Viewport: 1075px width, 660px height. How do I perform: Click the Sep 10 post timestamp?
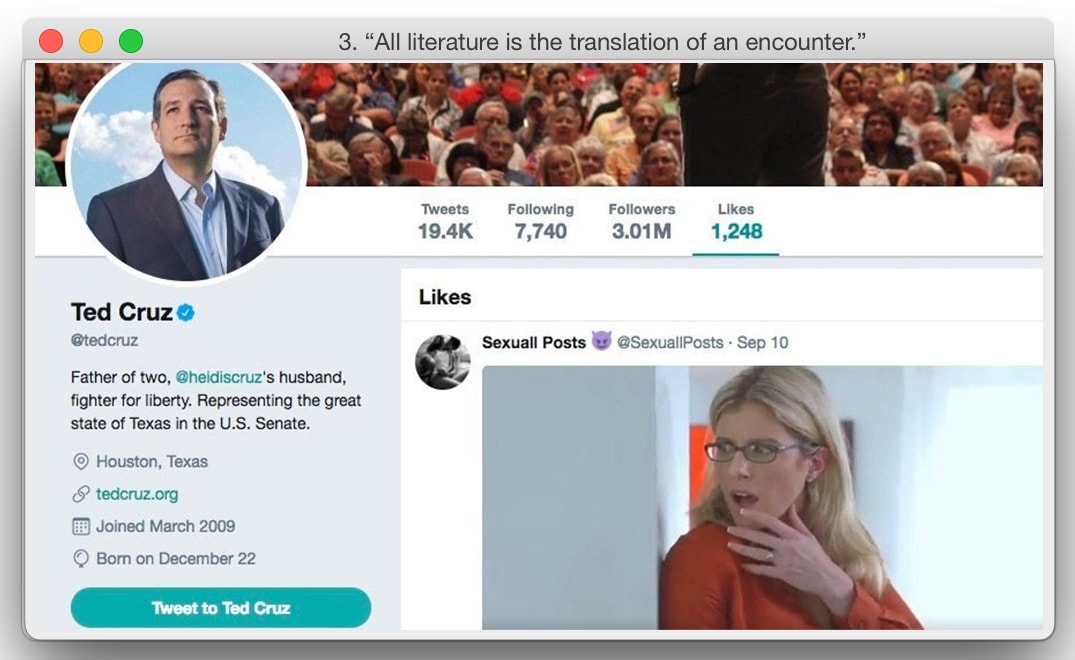[x=762, y=343]
